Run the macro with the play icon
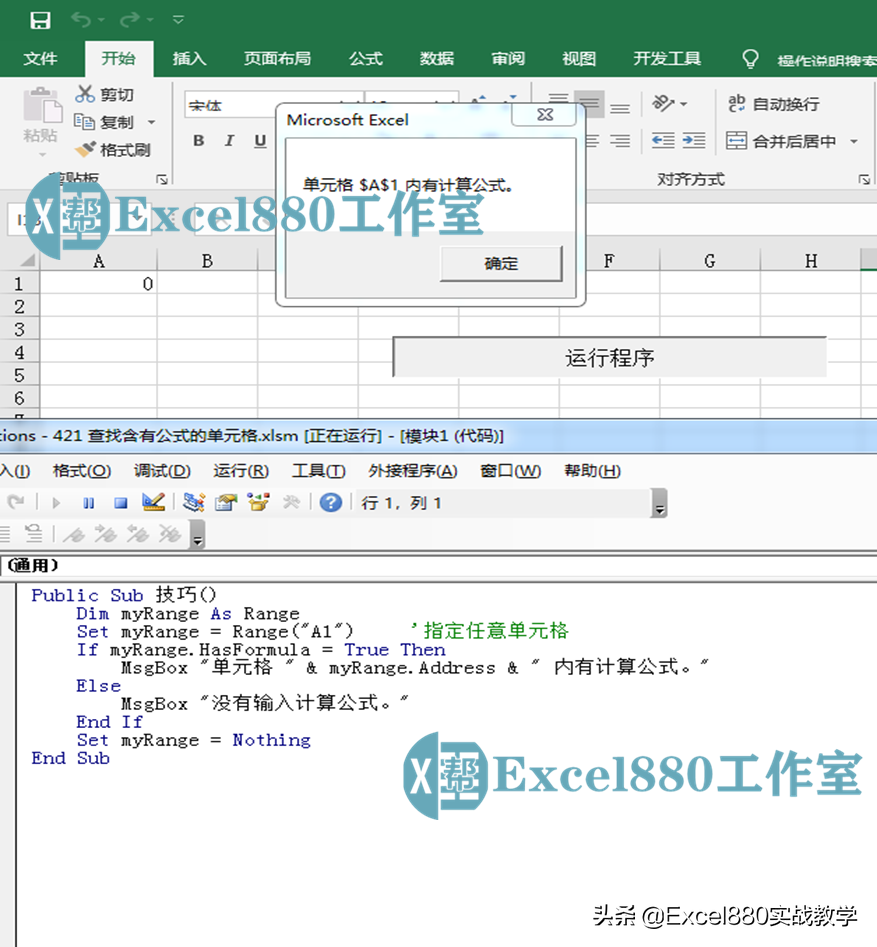877x947 pixels. pos(56,502)
